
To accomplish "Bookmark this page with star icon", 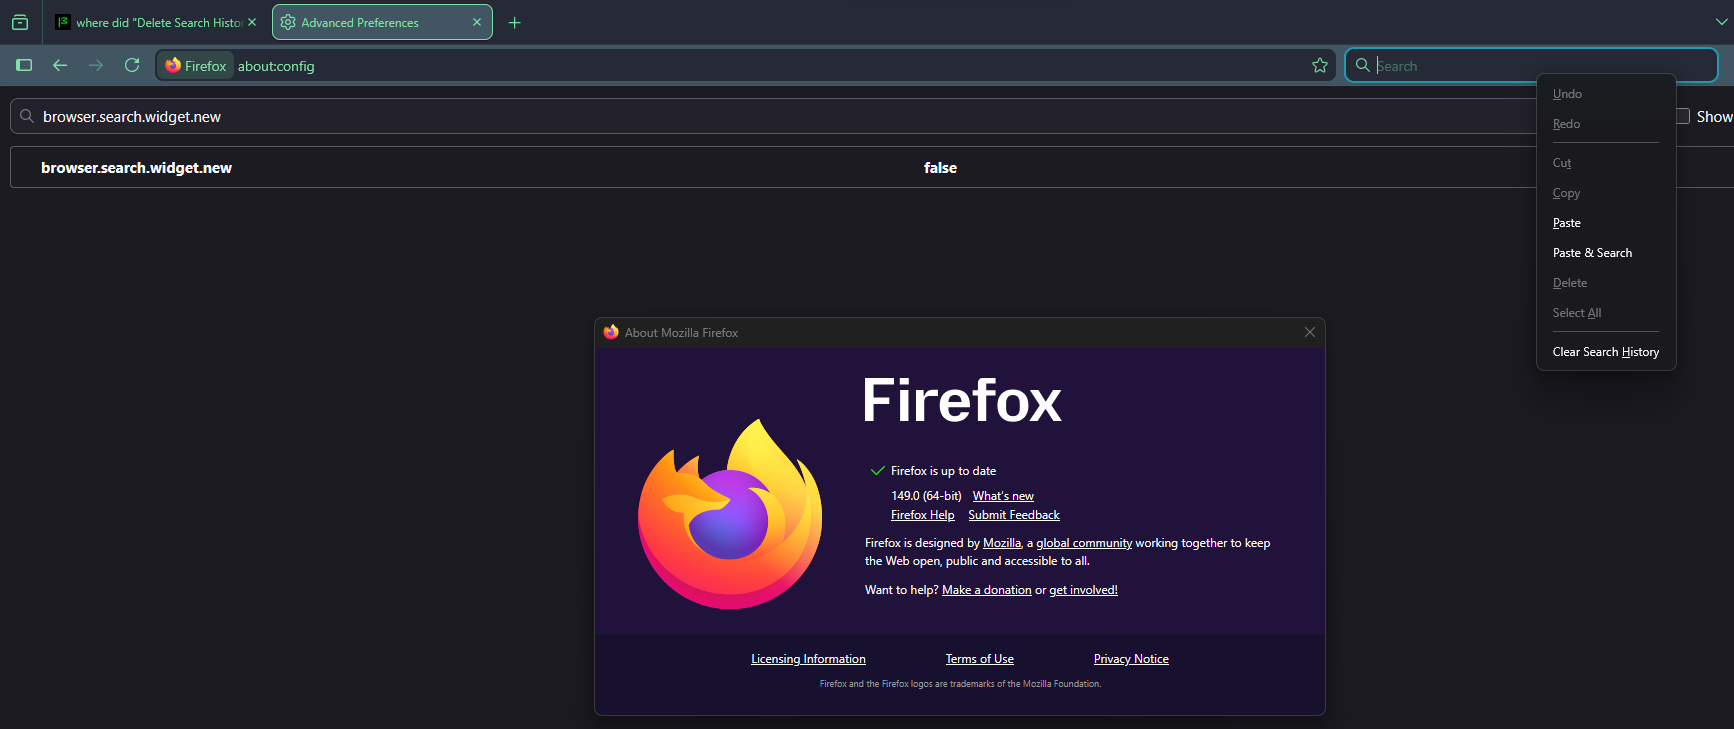I will click(1320, 65).
